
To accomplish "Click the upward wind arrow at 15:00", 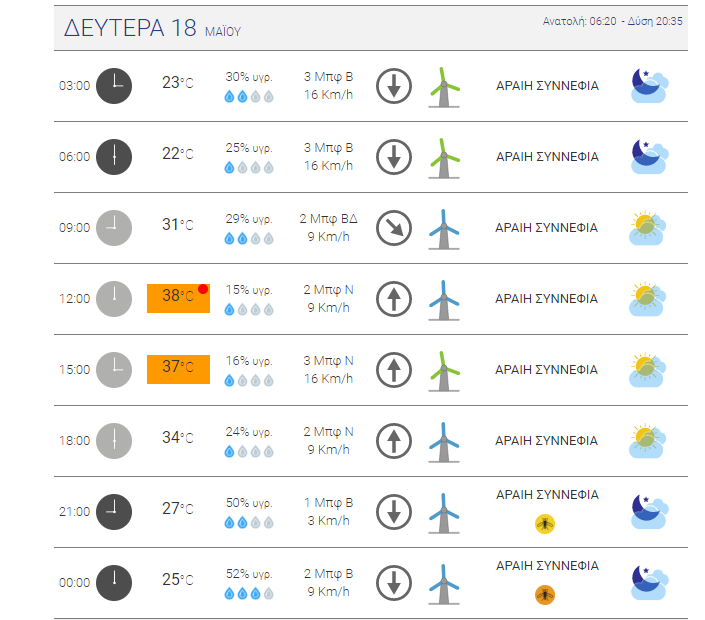I will 394,370.
